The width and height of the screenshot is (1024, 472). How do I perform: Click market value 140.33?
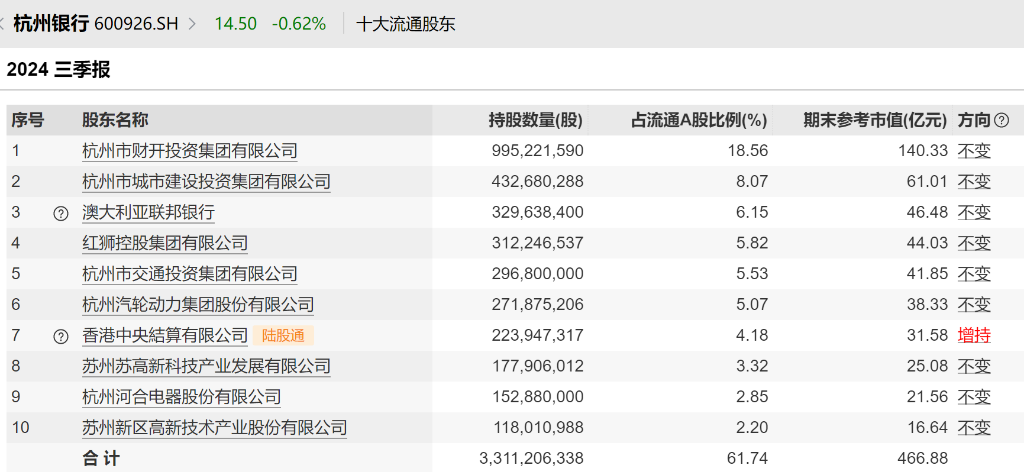click(x=921, y=151)
